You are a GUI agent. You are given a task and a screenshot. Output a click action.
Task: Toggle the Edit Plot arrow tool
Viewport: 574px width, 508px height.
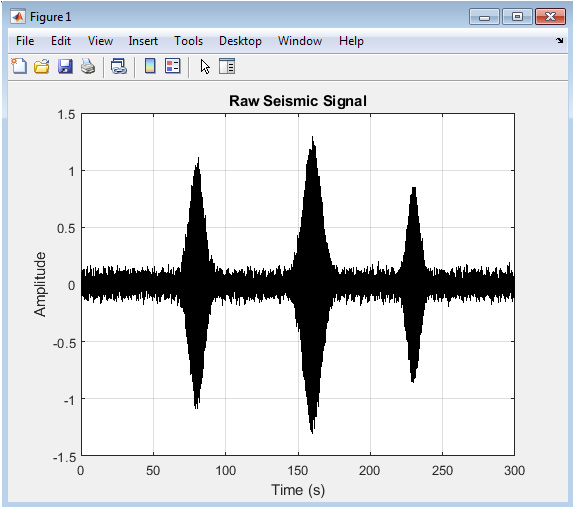[205, 67]
